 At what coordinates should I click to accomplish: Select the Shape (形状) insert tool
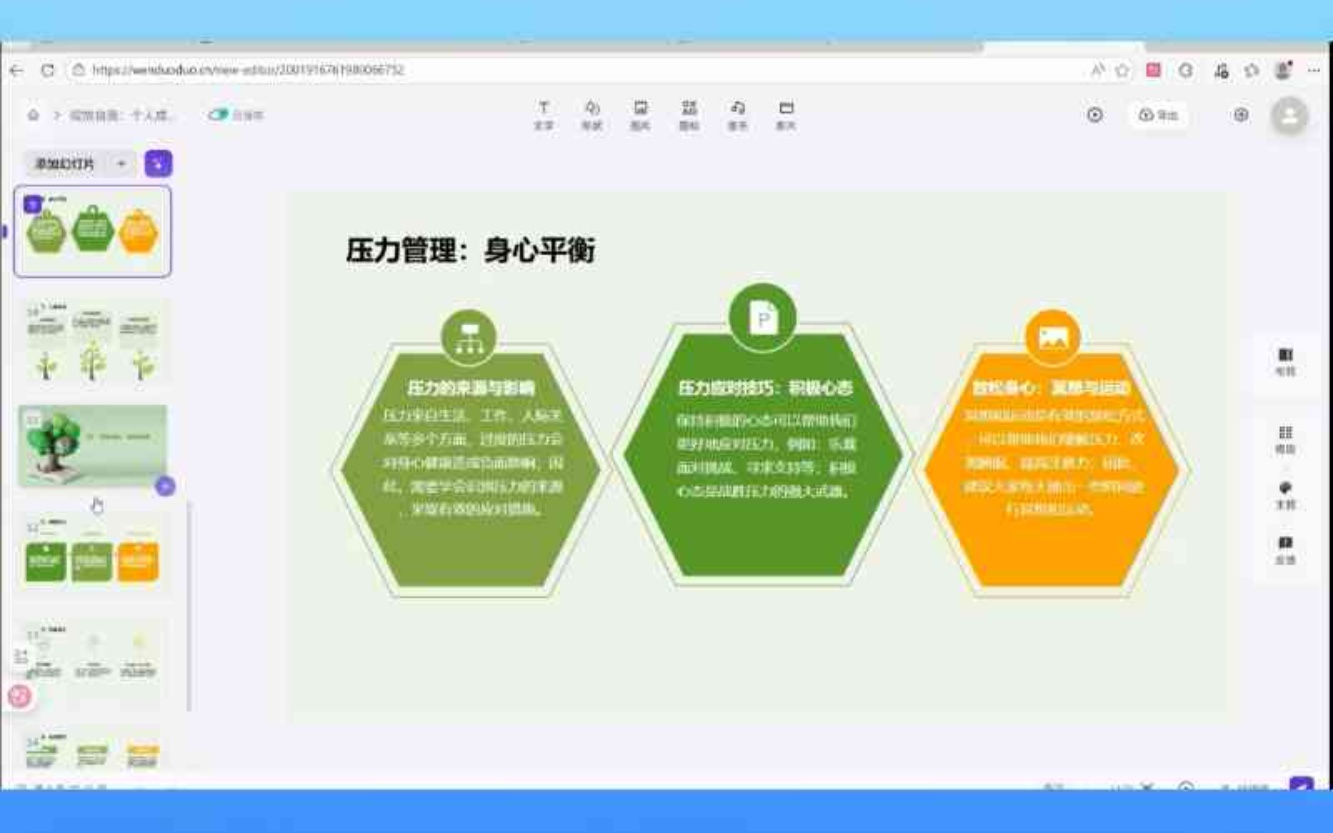click(x=592, y=115)
